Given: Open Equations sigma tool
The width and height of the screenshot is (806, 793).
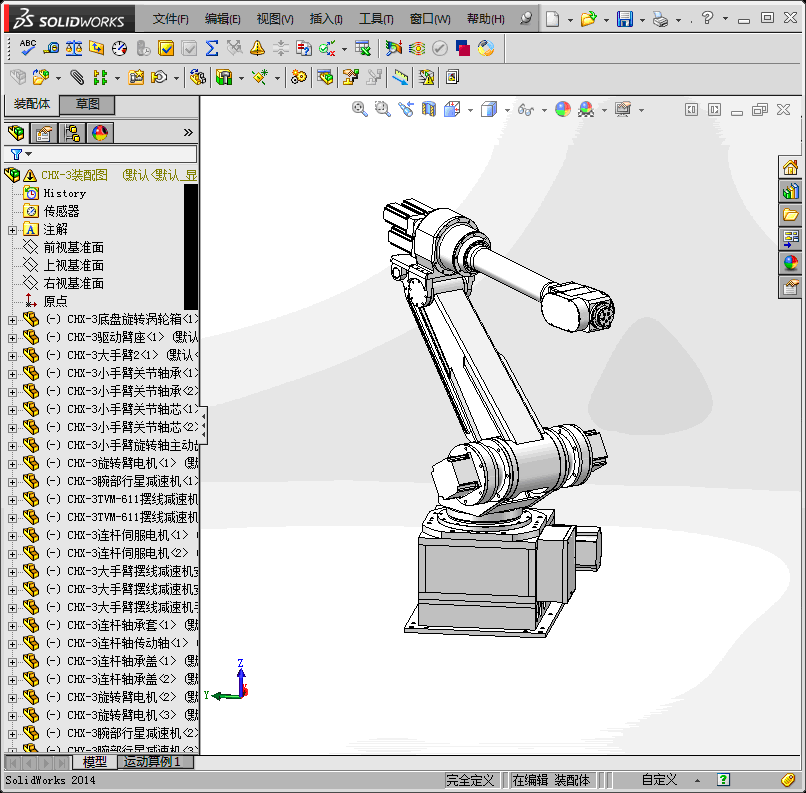Looking at the screenshot, I should click(212, 48).
